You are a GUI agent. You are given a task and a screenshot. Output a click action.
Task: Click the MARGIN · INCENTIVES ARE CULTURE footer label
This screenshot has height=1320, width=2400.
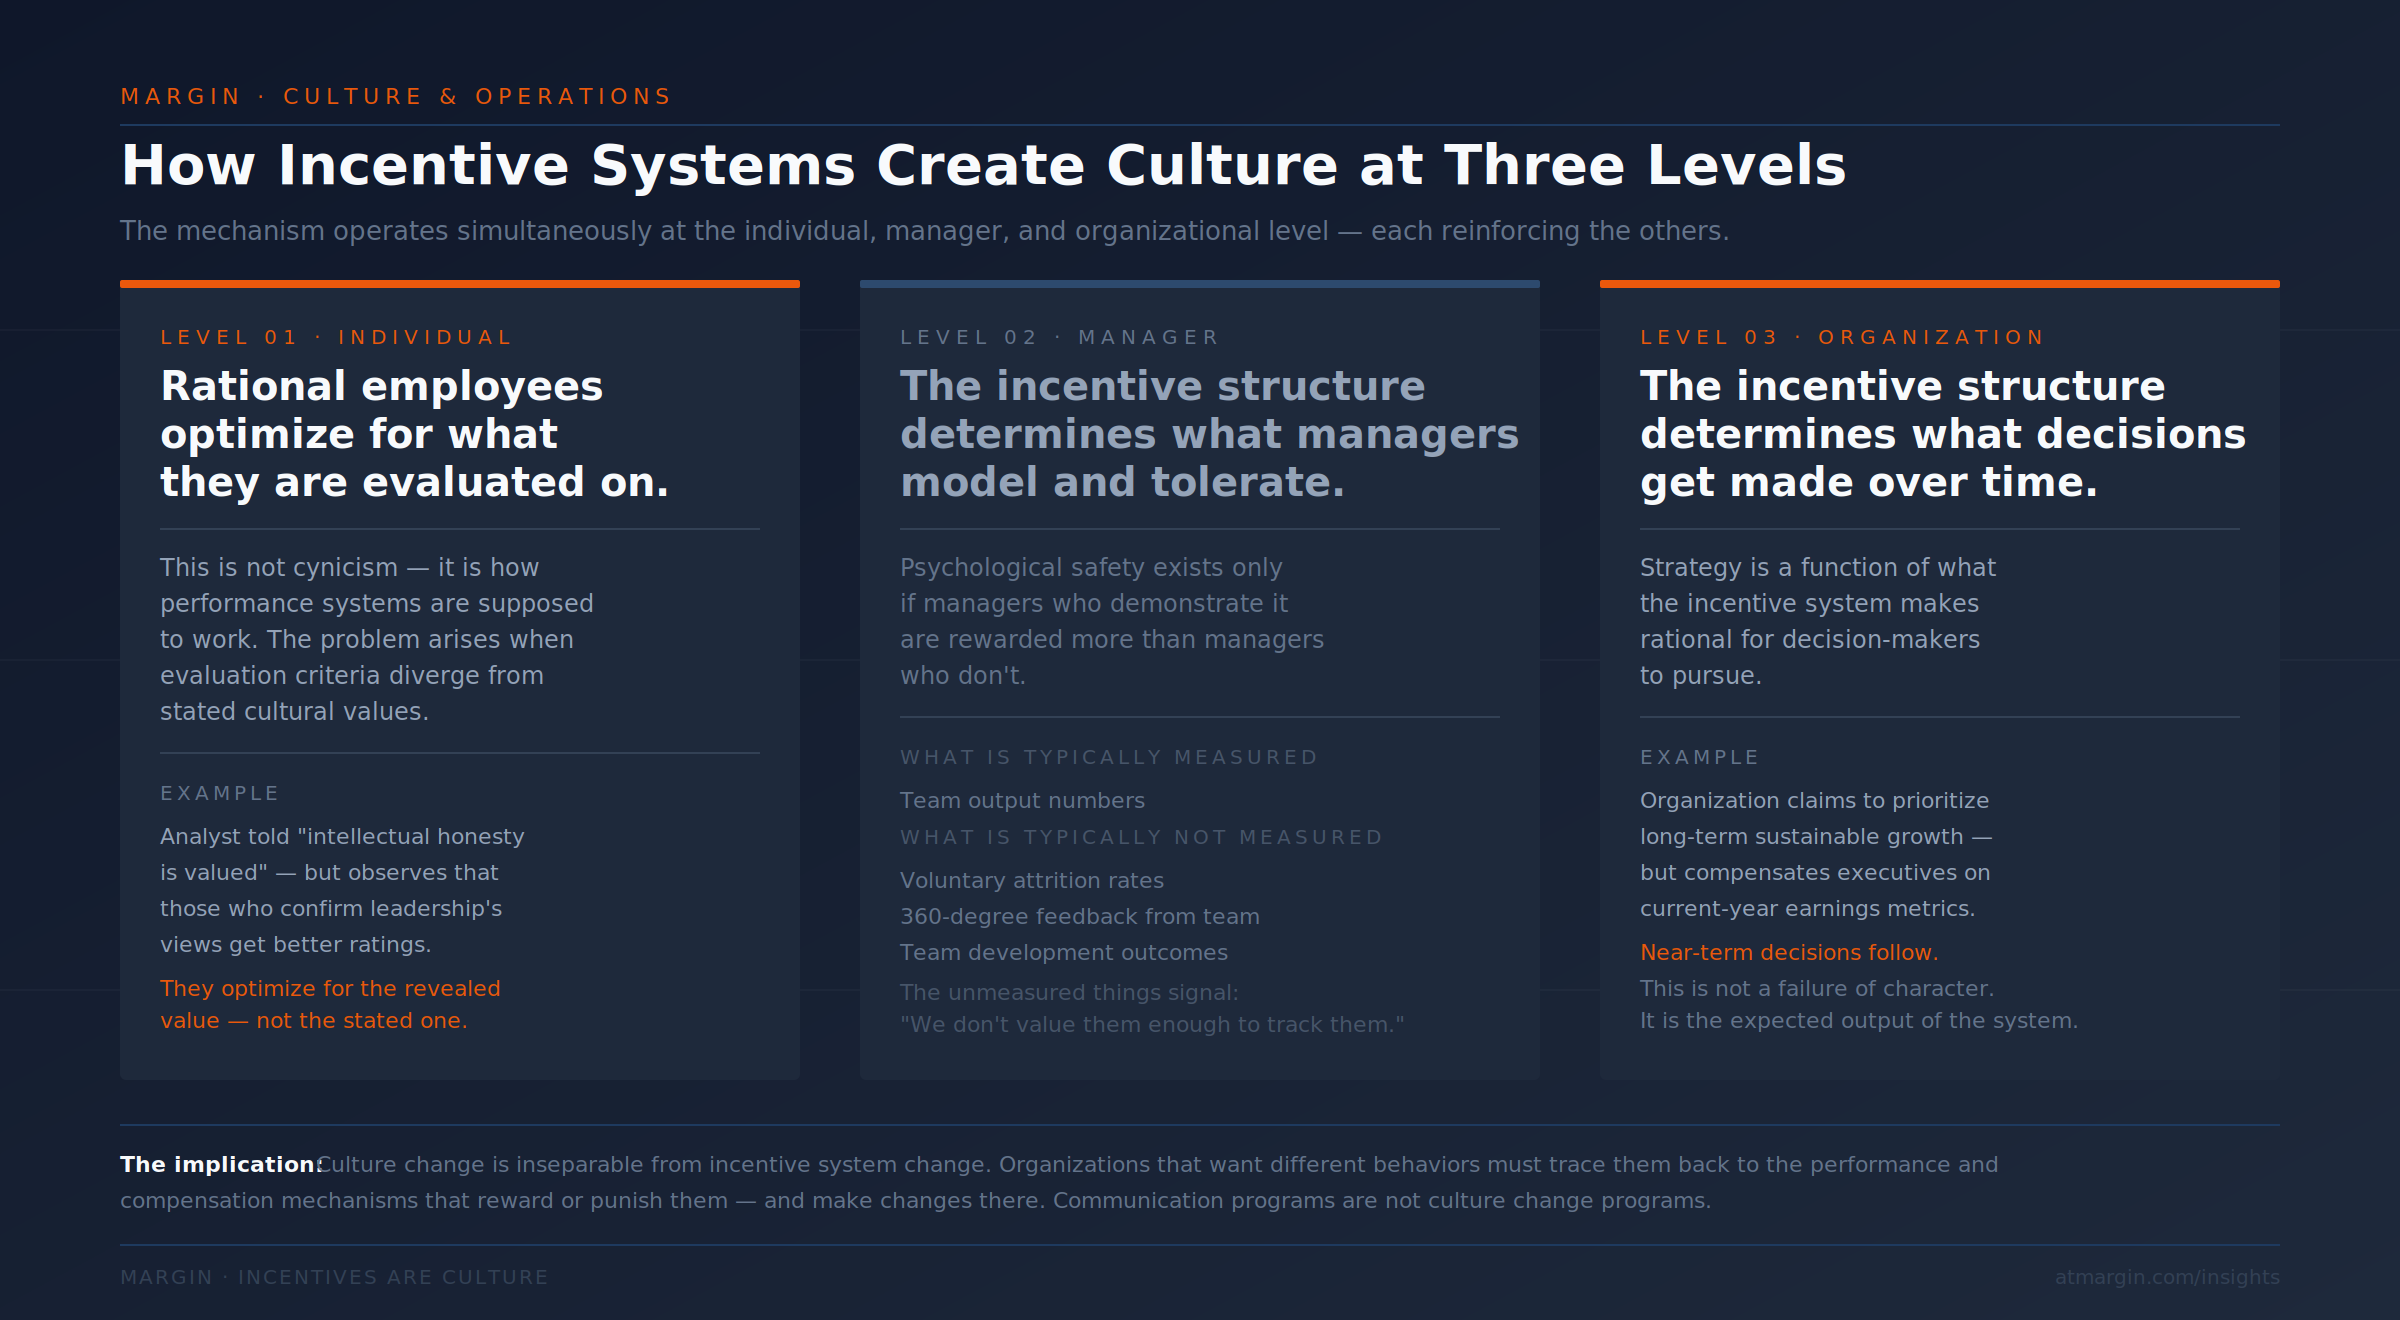click(334, 1277)
